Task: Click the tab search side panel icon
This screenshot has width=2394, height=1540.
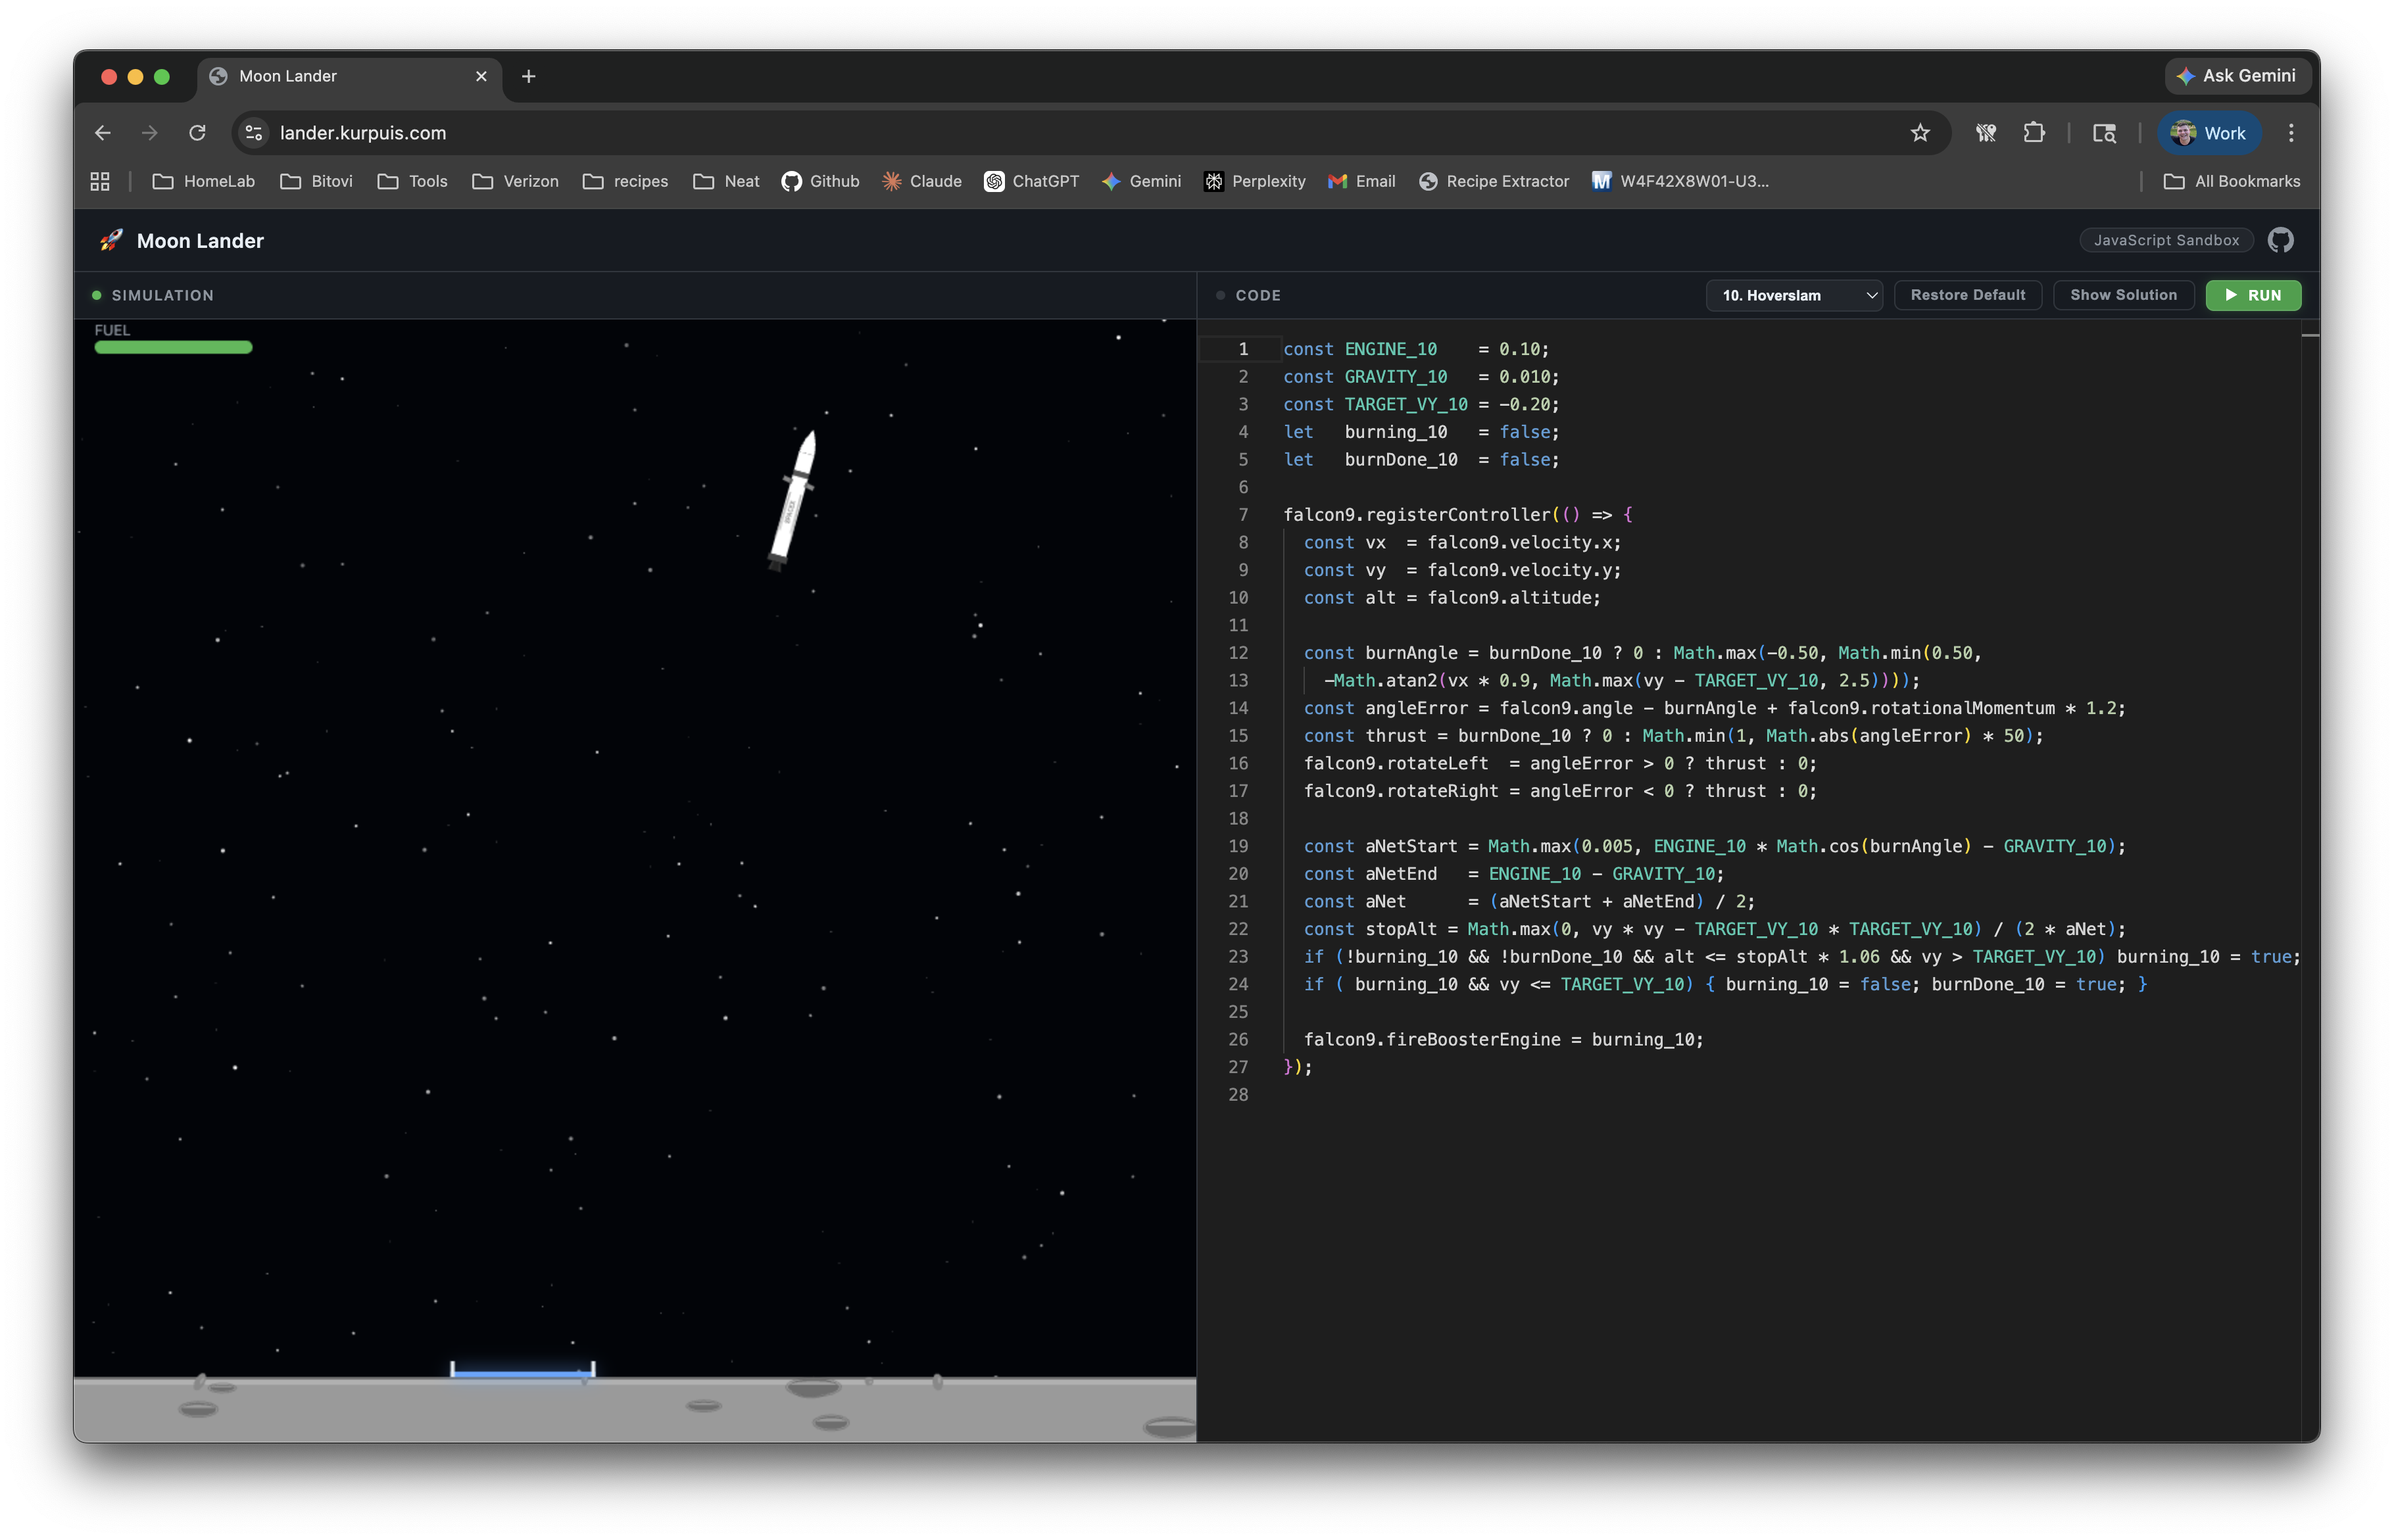Action: pos(2104,133)
